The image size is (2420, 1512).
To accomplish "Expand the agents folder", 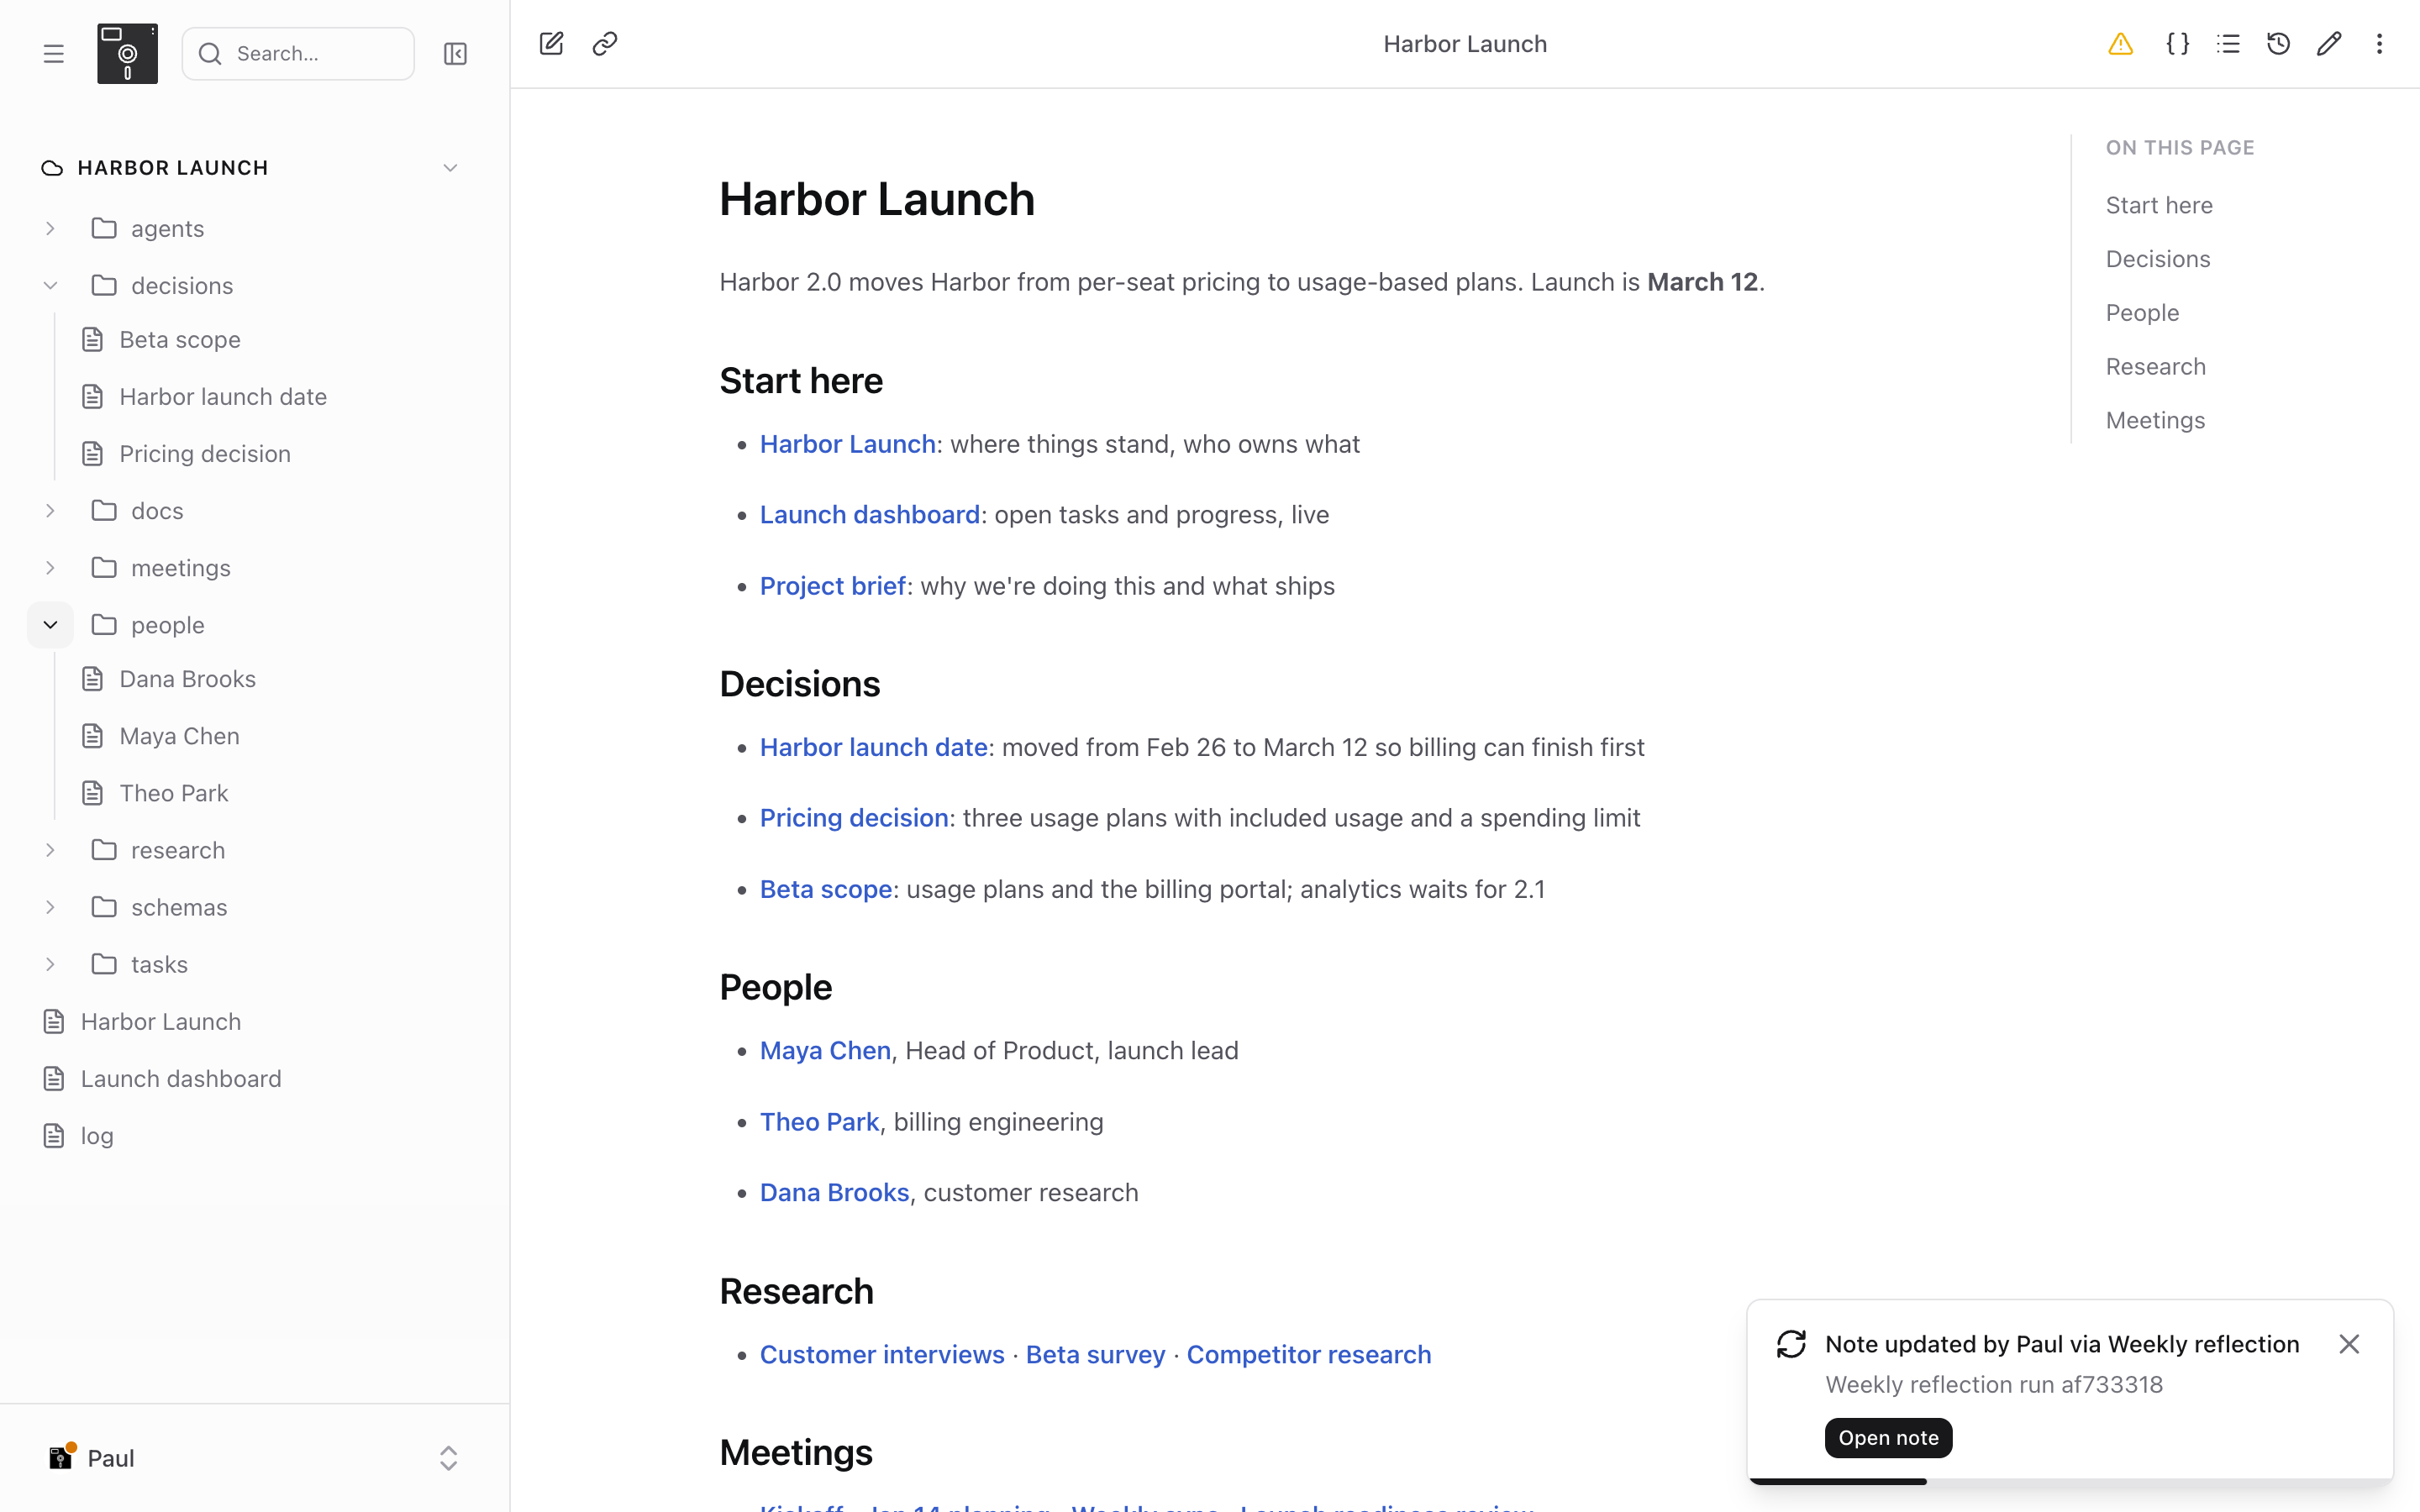I will 50,229.
